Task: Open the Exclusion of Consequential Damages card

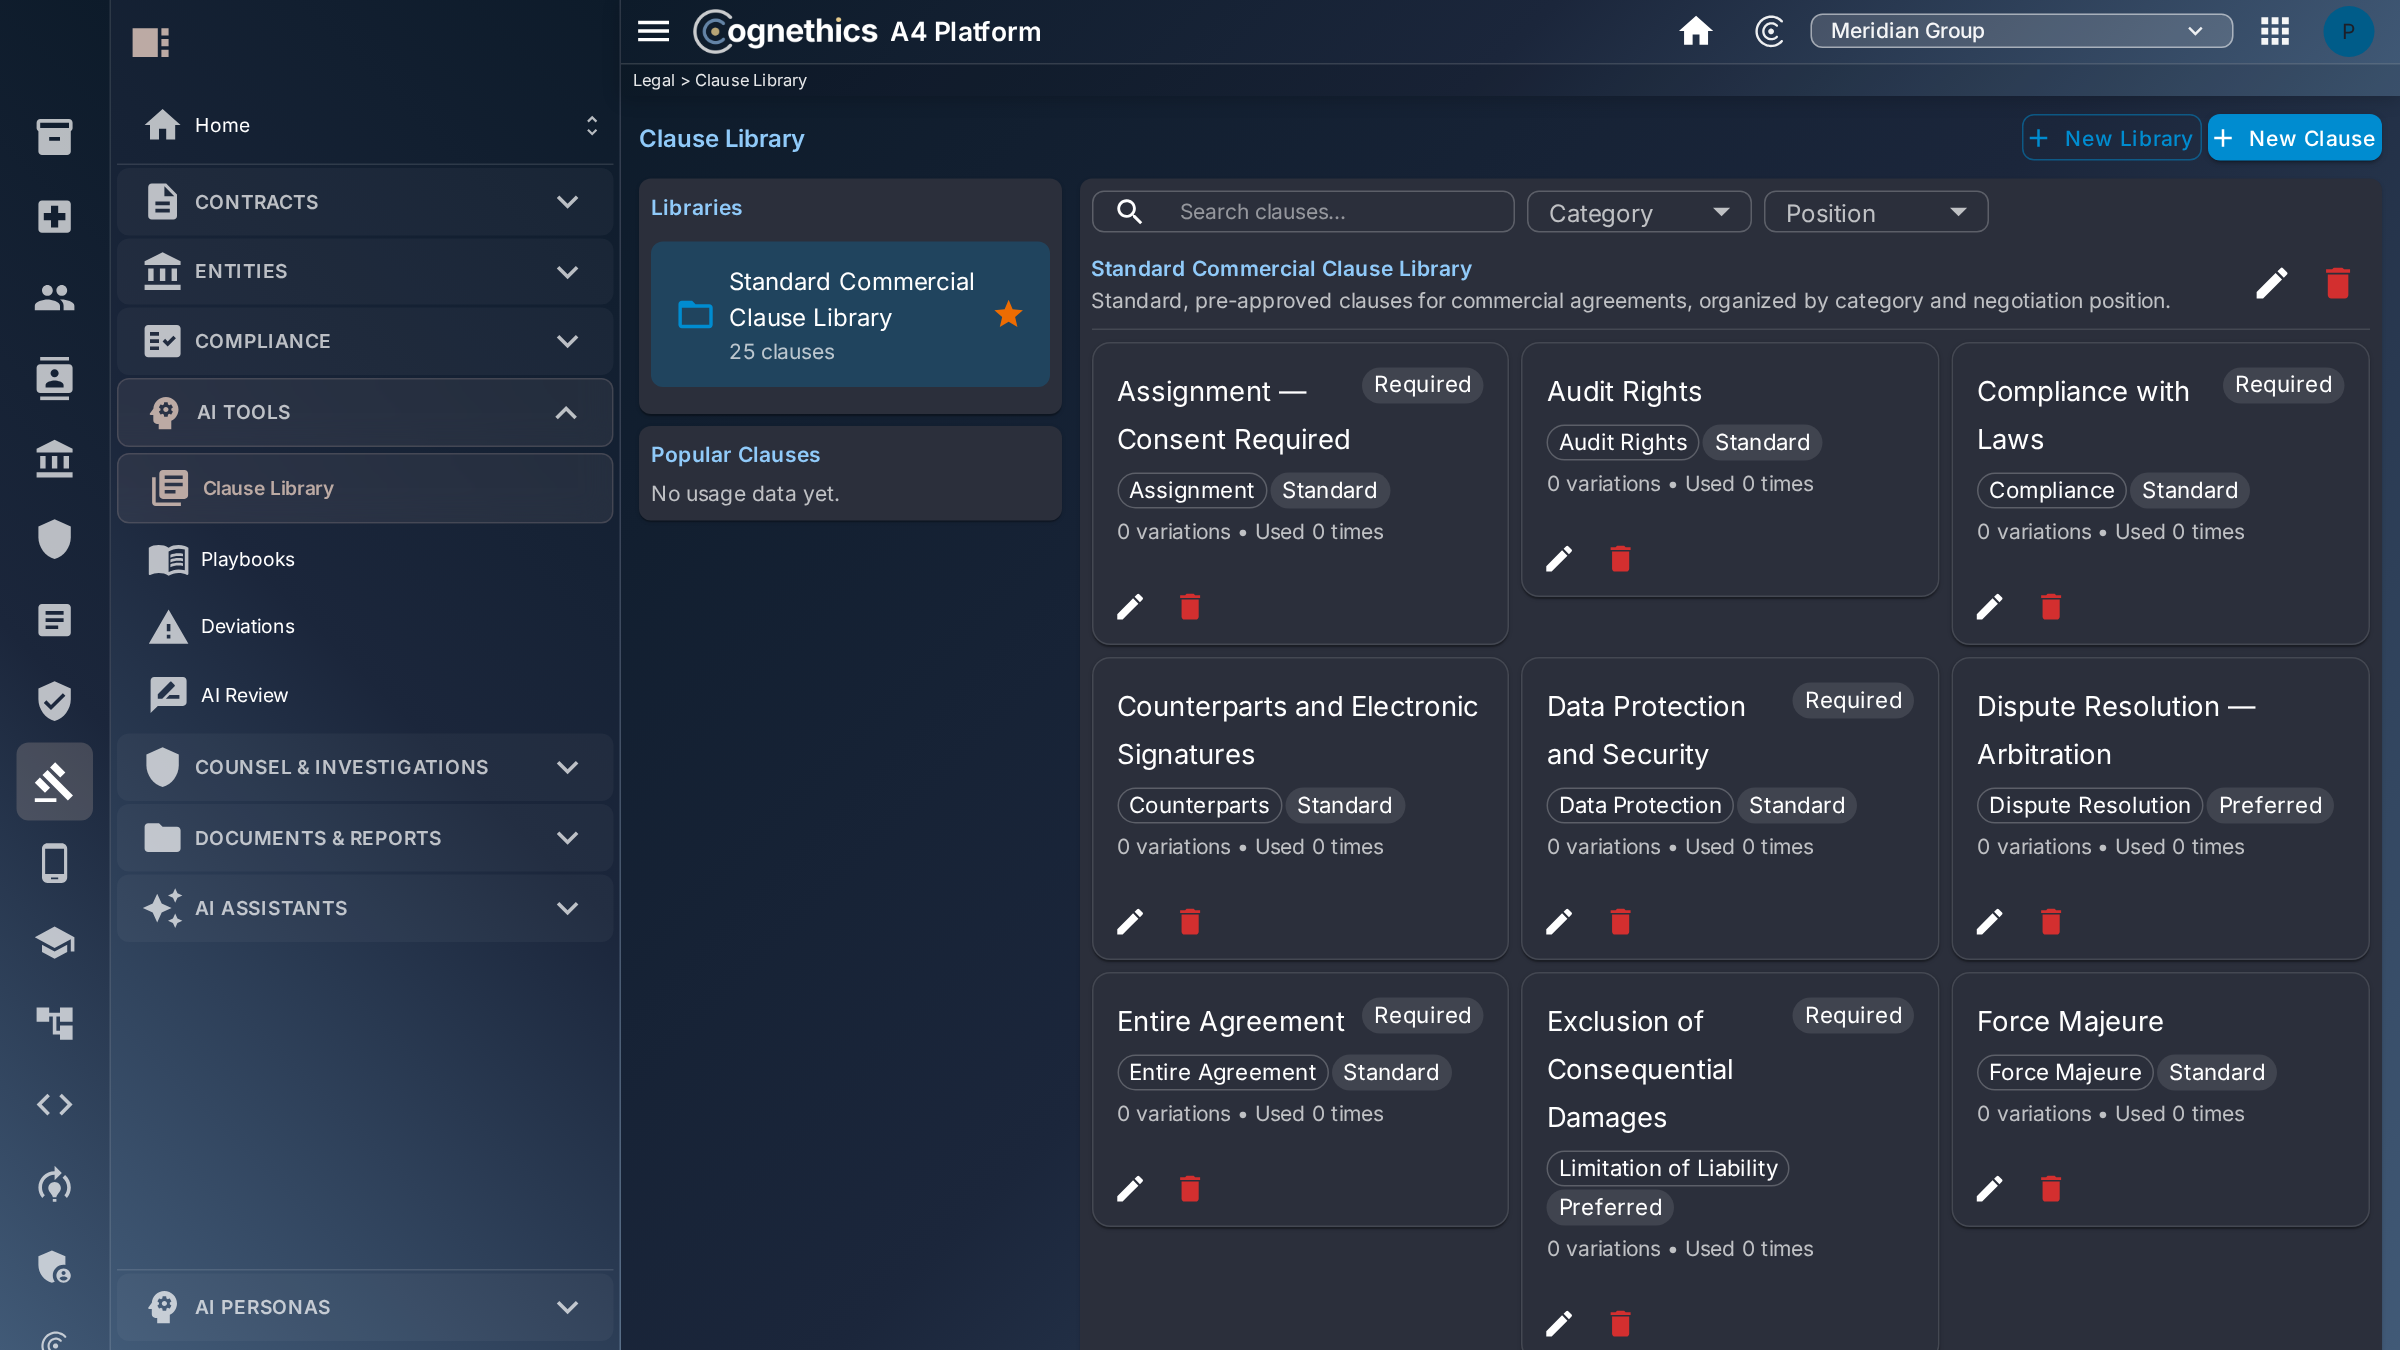Action: [1729, 1160]
